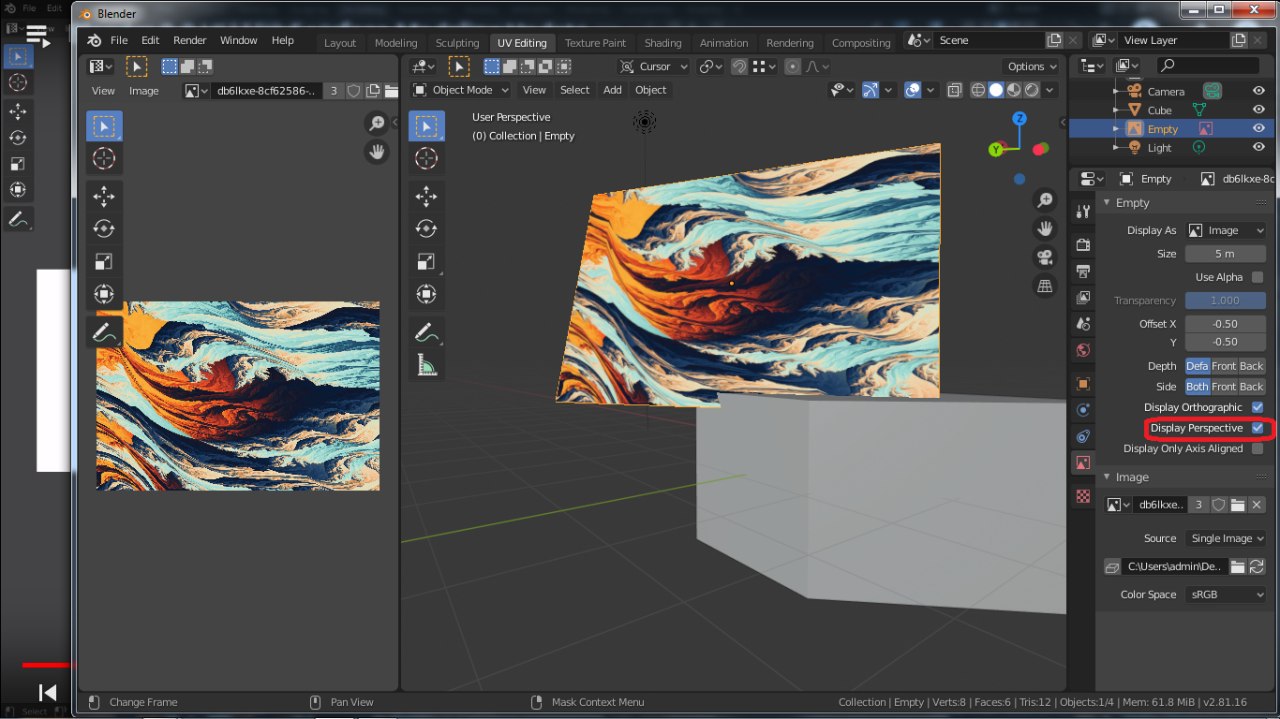The width and height of the screenshot is (1280, 719).
Task: Unlink the image with the X button
Action: coord(1257,505)
